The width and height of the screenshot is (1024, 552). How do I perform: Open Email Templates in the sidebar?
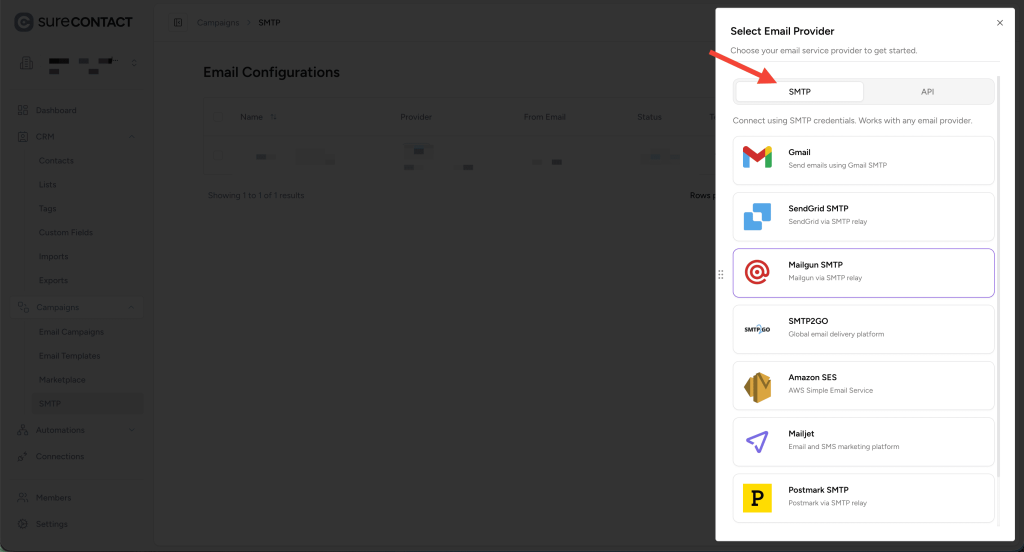69,356
